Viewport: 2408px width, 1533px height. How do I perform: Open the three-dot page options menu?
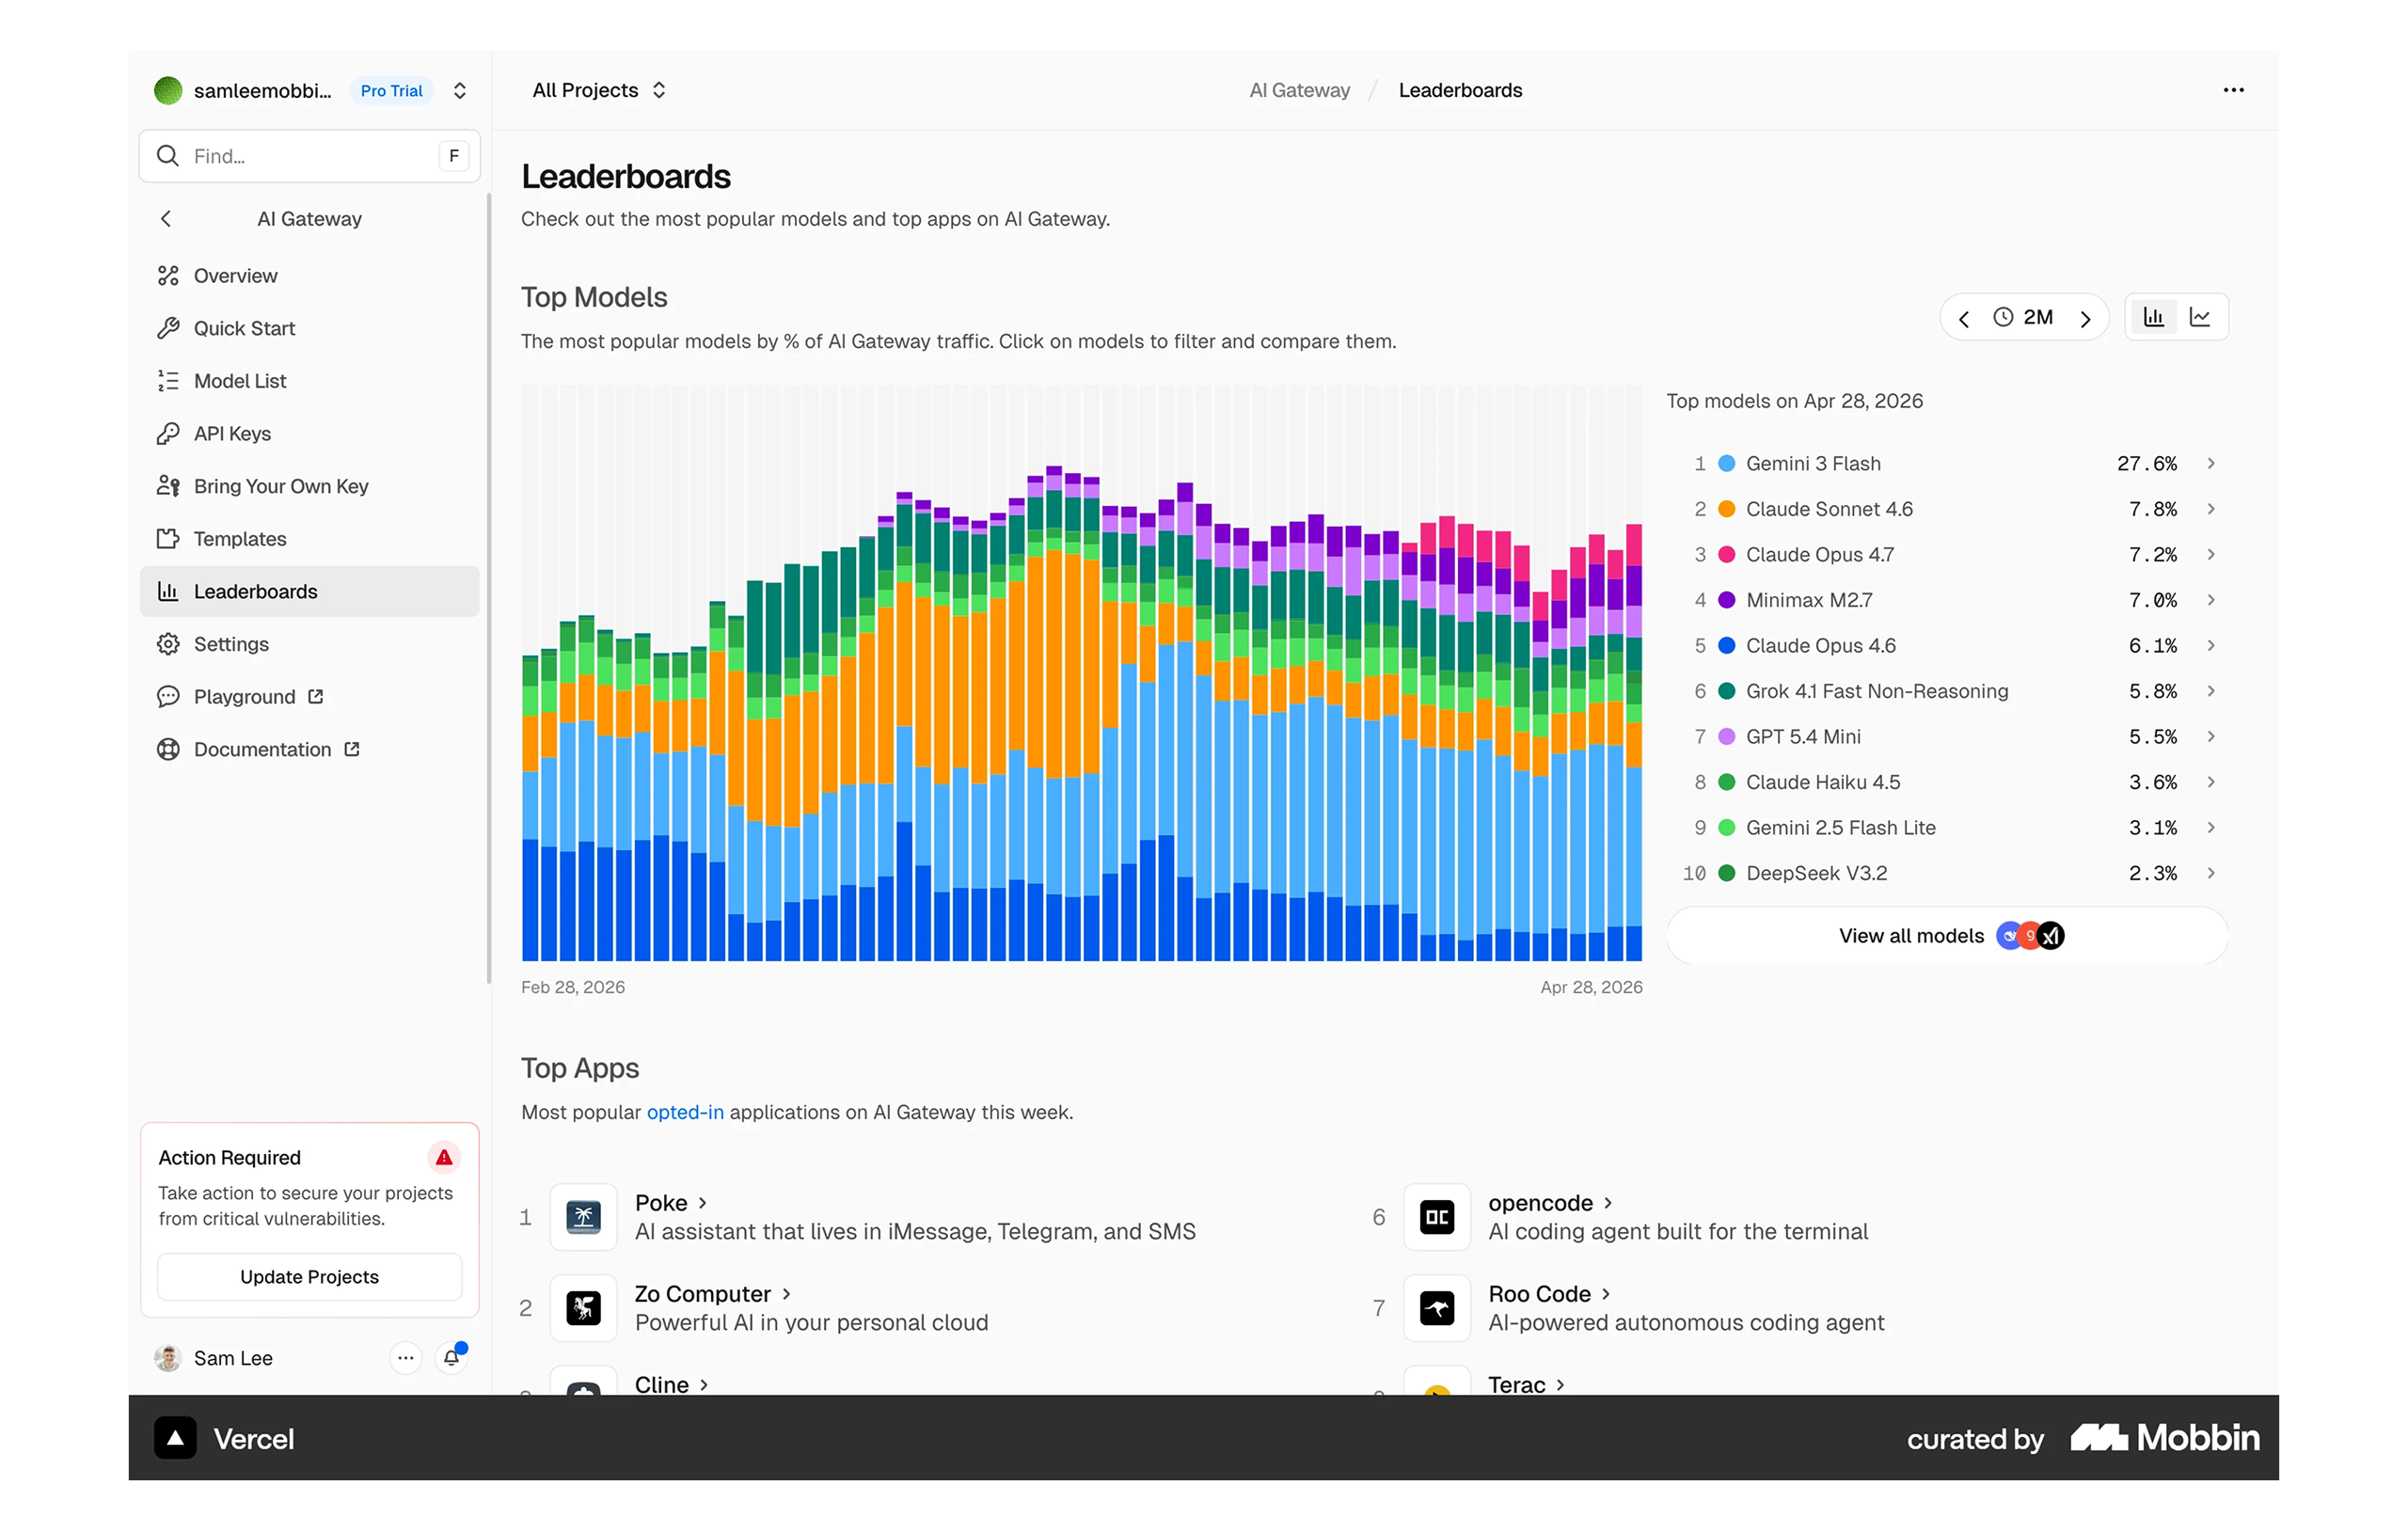(2233, 90)
